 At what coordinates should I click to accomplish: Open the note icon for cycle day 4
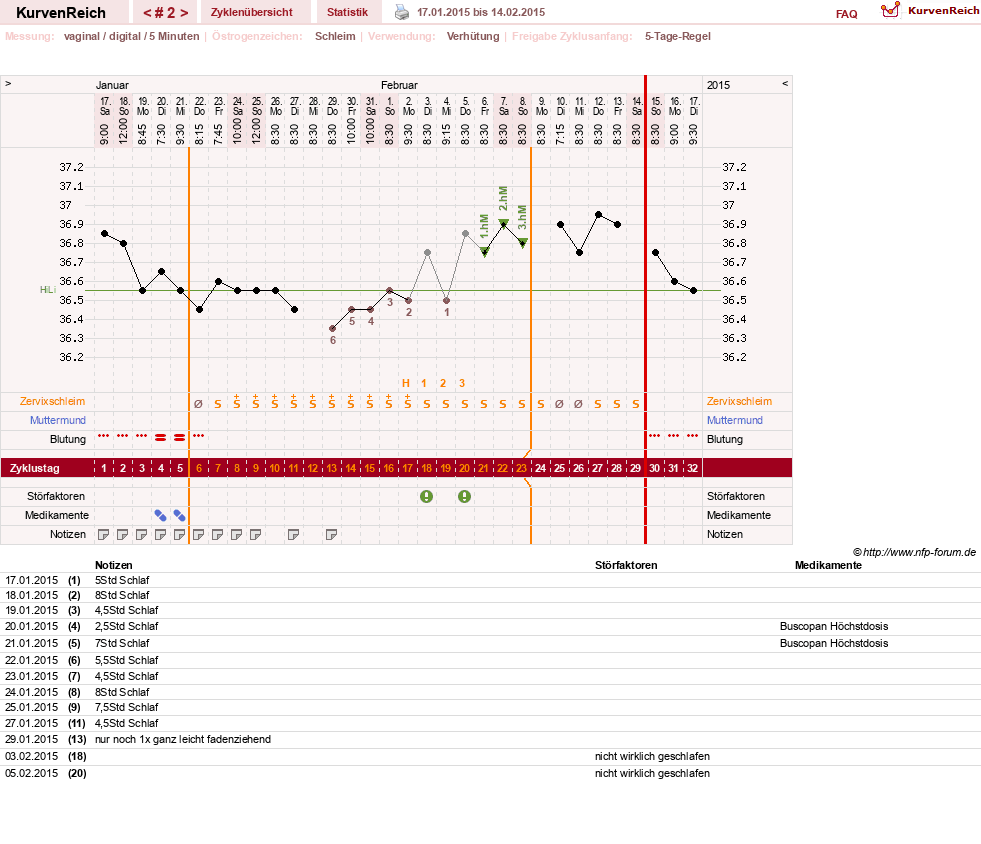[161, 534]
